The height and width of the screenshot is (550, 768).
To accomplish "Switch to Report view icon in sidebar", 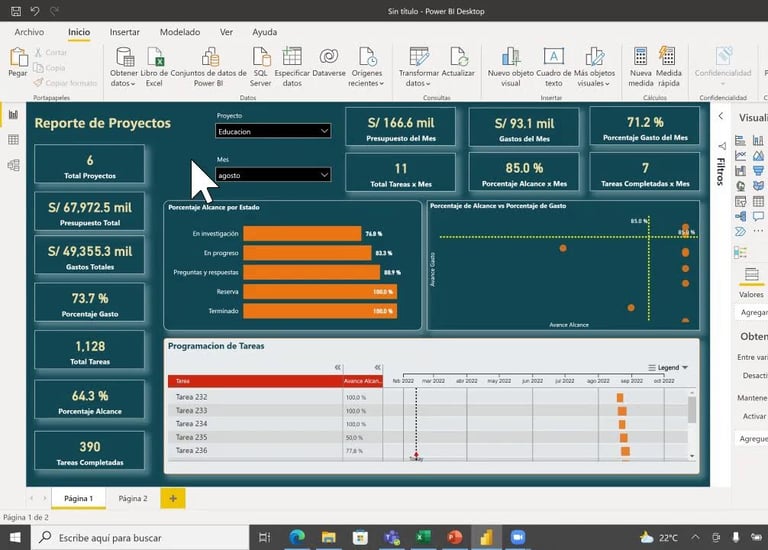I will tap(13, 115).
